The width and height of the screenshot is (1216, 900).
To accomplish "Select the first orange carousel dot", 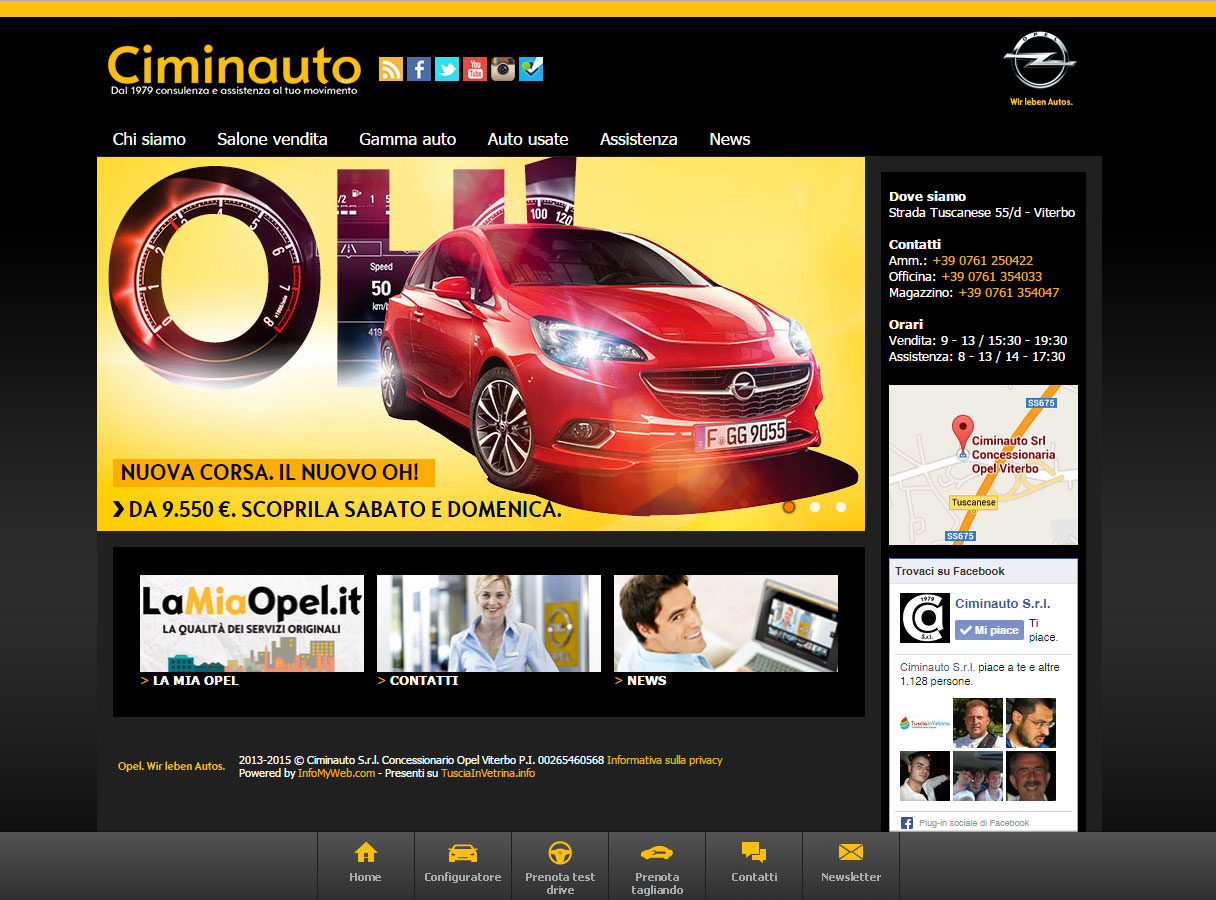I will point(789,507).
